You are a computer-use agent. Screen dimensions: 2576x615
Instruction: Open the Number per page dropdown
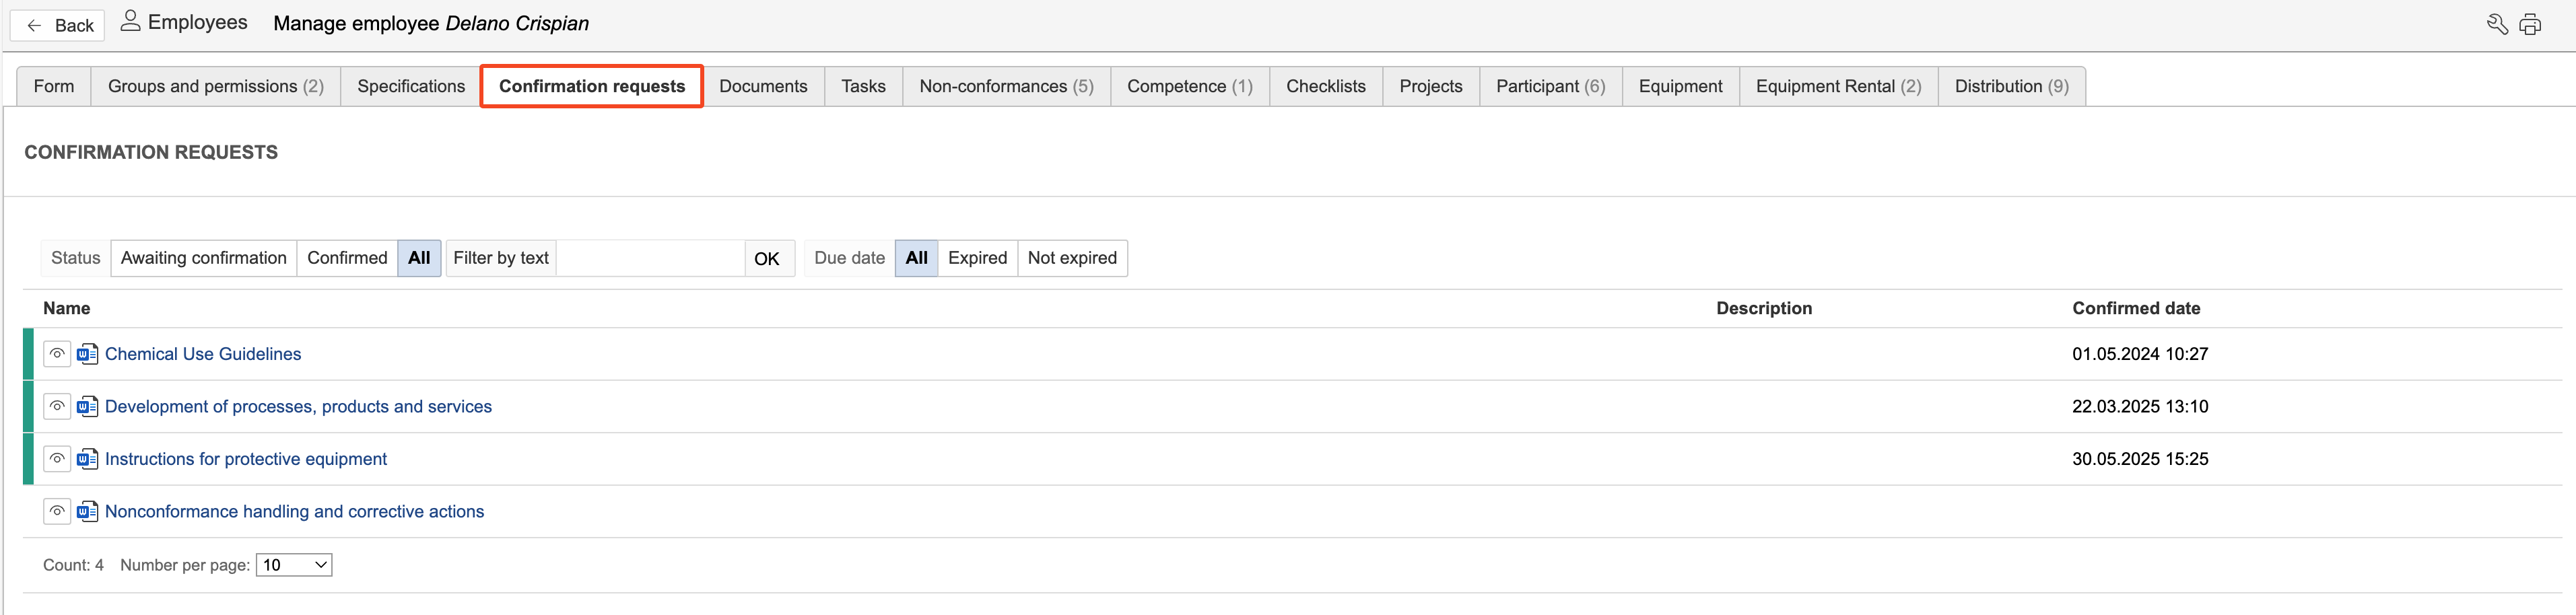coord(294,565)
